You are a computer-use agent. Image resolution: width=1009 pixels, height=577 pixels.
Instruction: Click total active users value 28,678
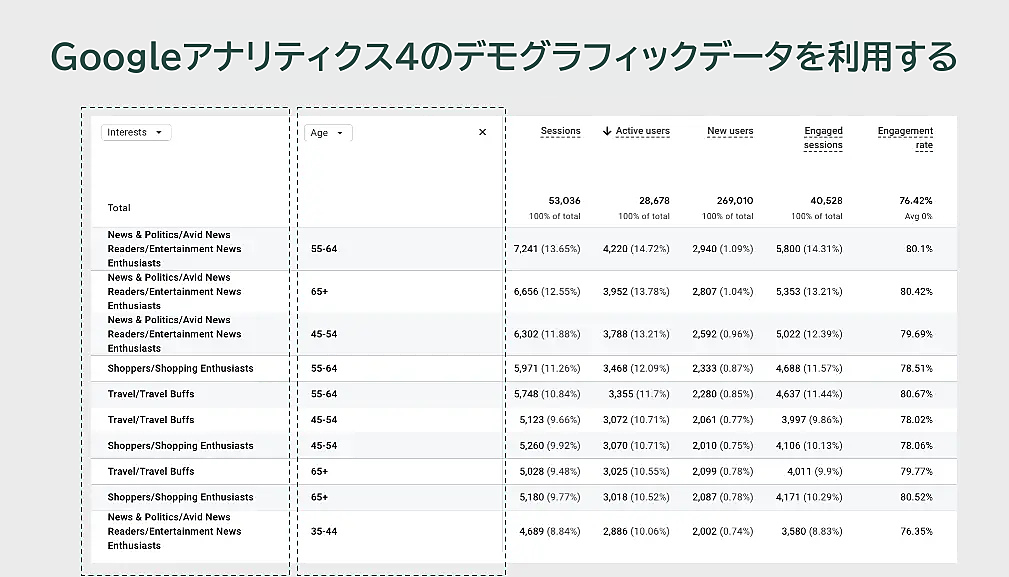pyautogui.click(x=654, y=201)
